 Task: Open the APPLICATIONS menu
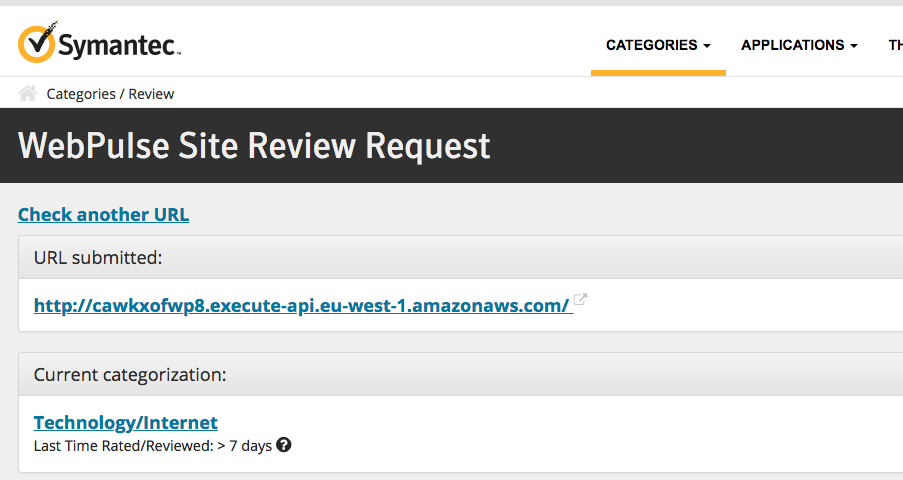pos(792,45)
